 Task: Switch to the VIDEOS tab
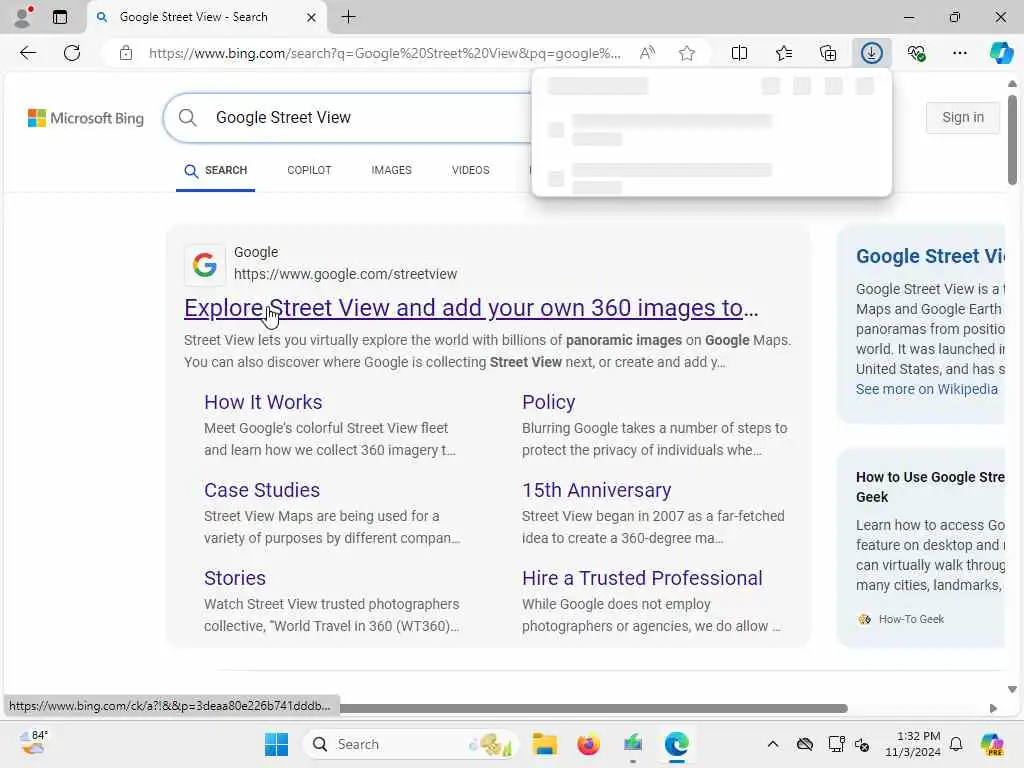470,170
